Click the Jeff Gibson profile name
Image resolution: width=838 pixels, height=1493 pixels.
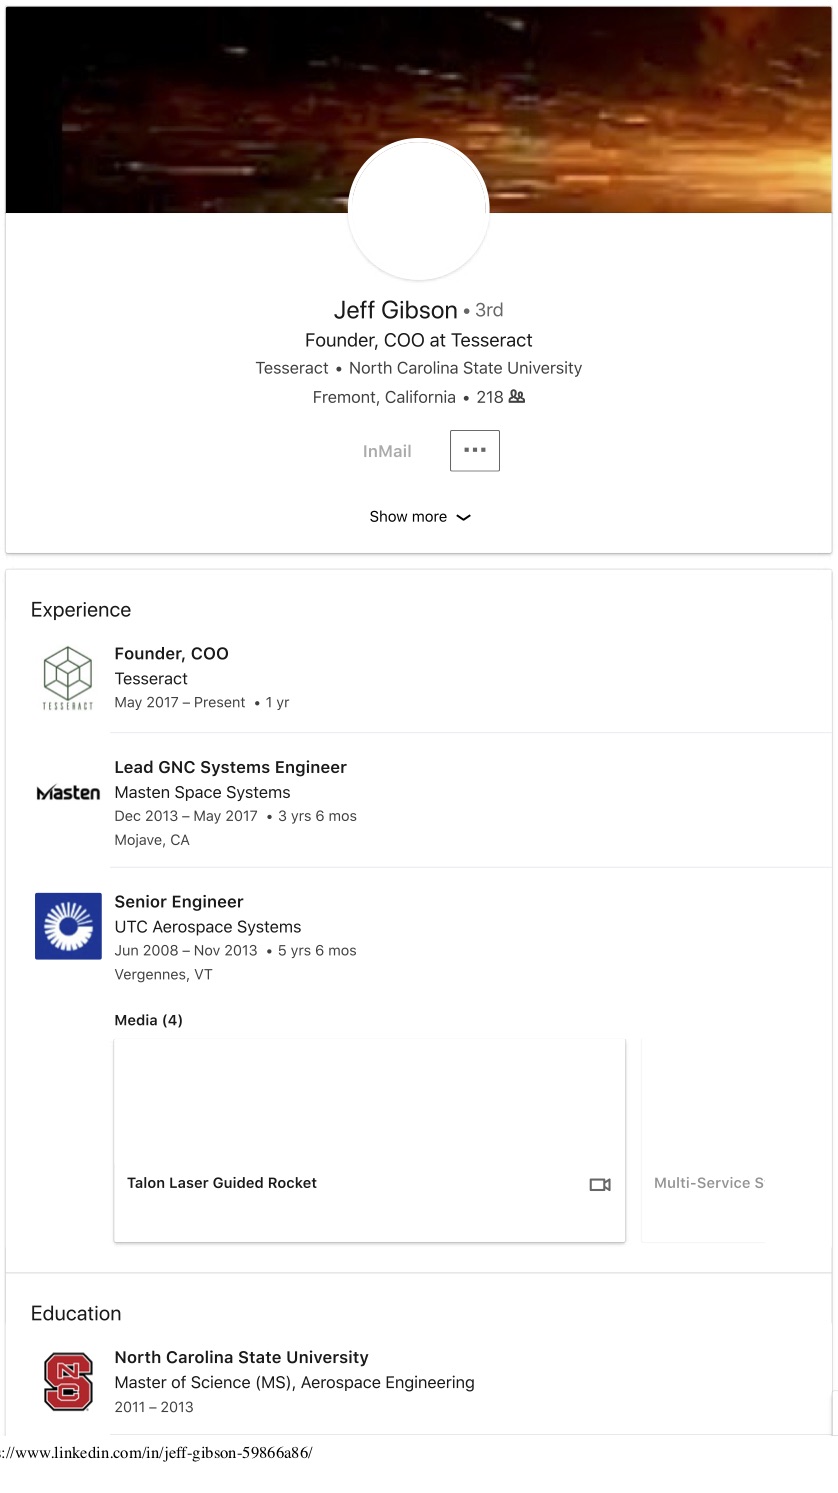coord(395,310)
